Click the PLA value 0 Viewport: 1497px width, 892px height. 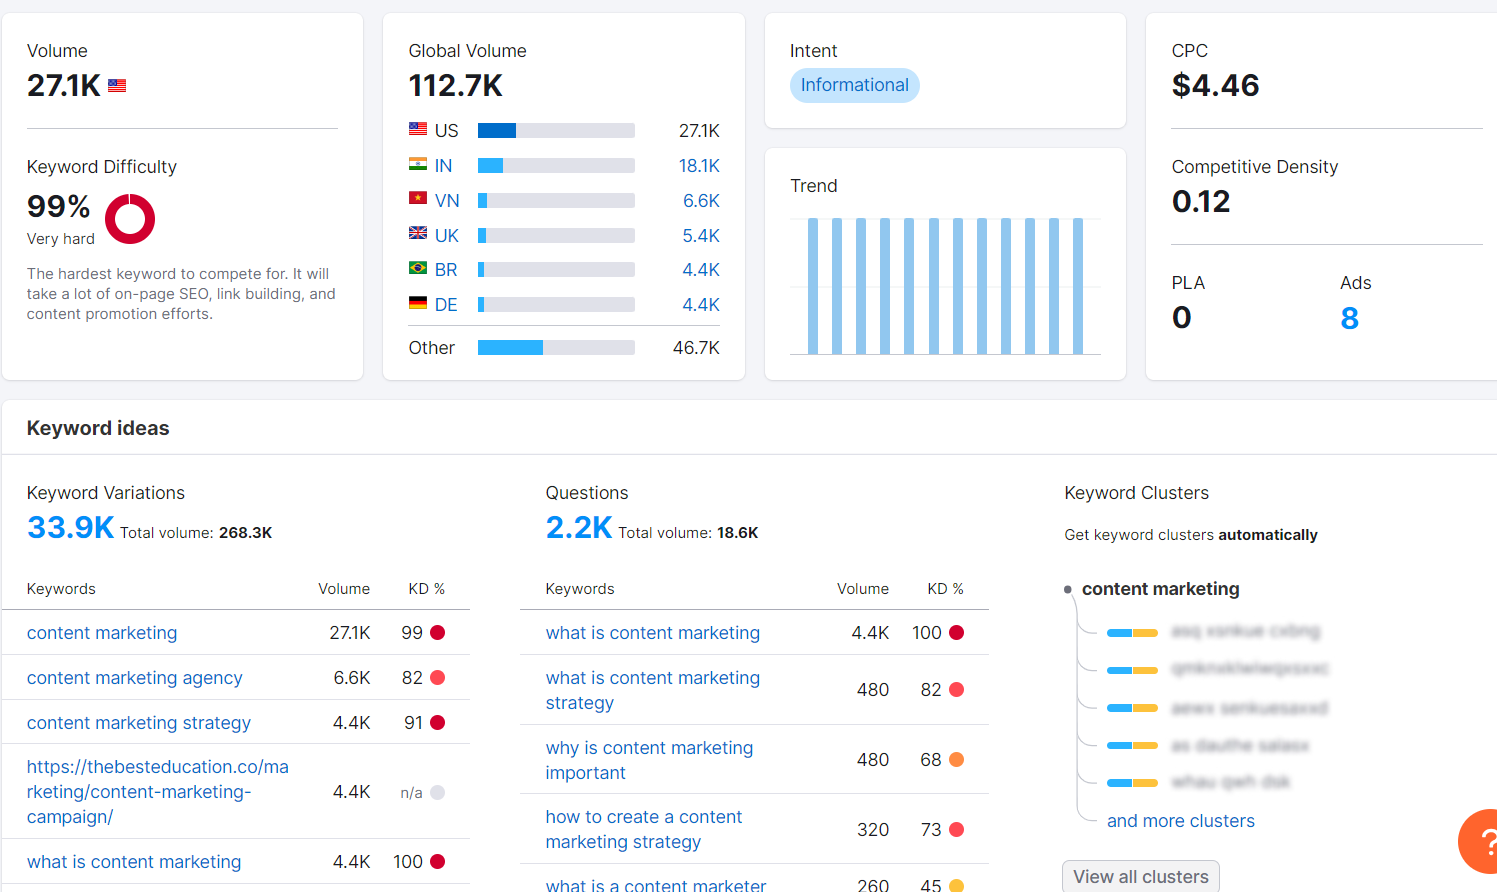tap(1181, 318)
